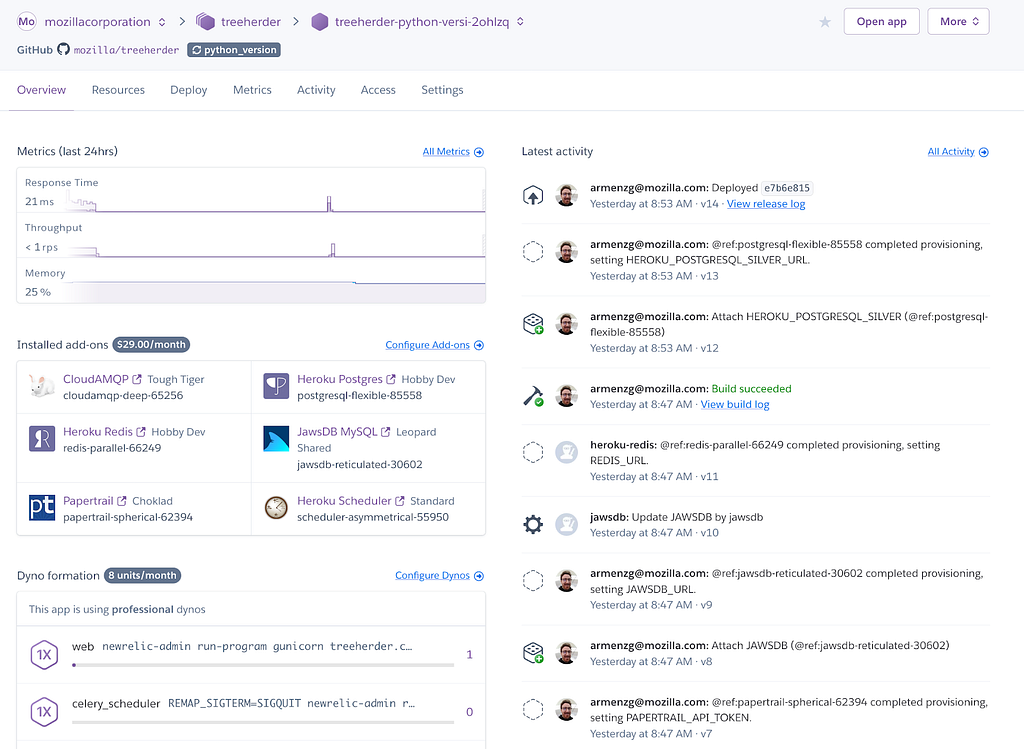Click the deploy upload icon for e7b6e815

[x=533, y=195]
